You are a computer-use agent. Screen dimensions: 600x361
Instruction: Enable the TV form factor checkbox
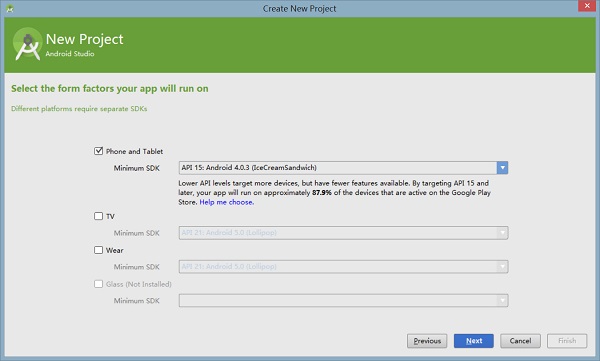tap(98, 216)
